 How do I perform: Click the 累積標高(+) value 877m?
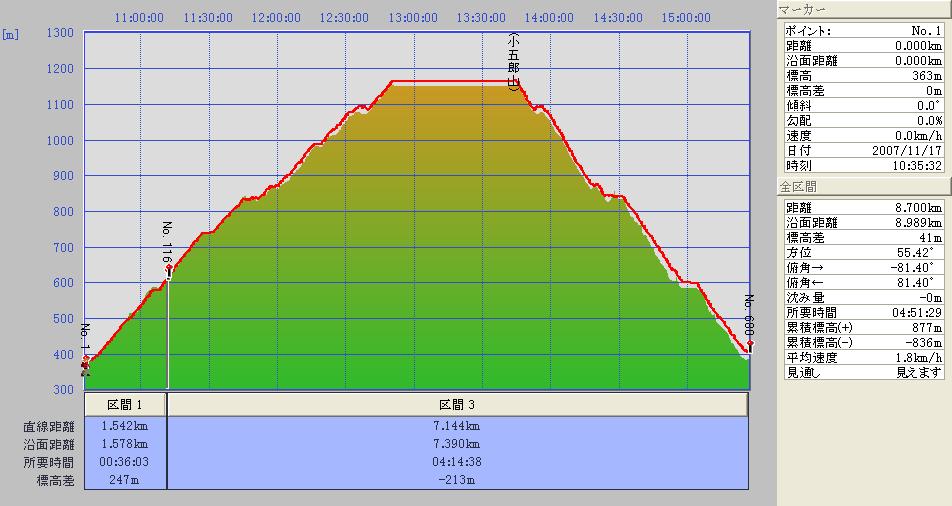pyautogui.click(x=926, y=328)
